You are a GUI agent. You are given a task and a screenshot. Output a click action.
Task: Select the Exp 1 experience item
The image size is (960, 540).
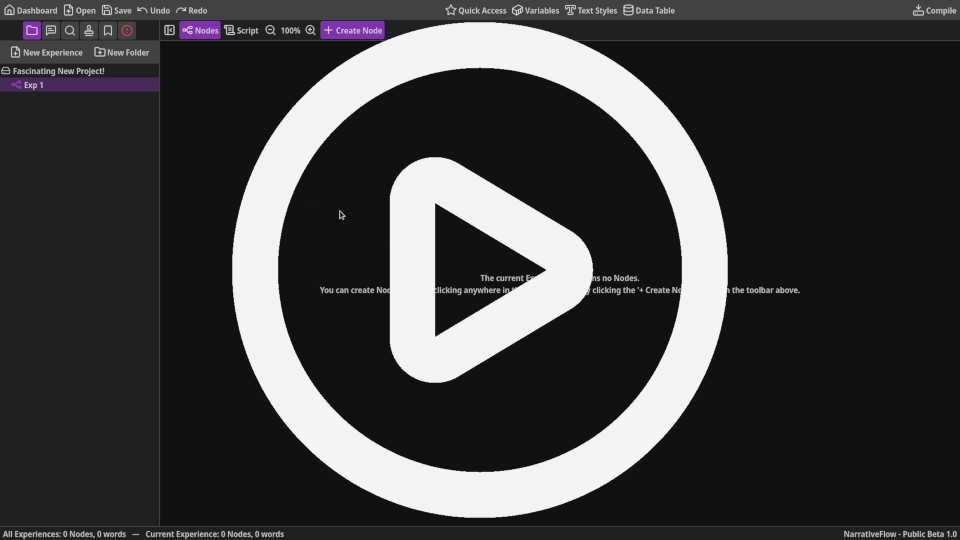point(80,85)
